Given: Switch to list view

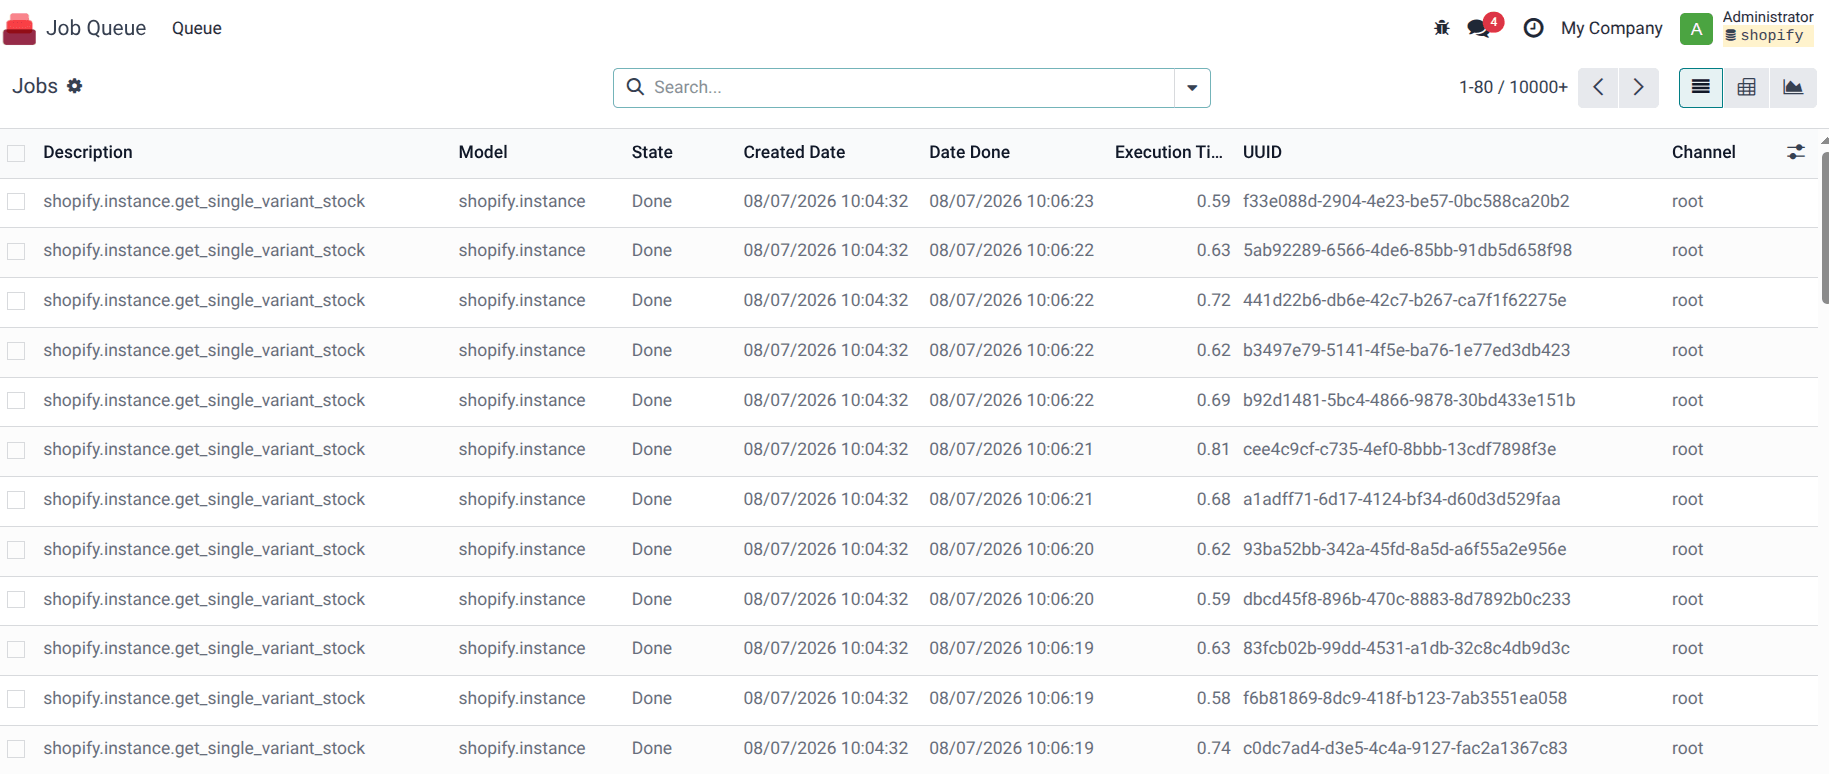Looking at the screenshot, I should click(1700, 87).
